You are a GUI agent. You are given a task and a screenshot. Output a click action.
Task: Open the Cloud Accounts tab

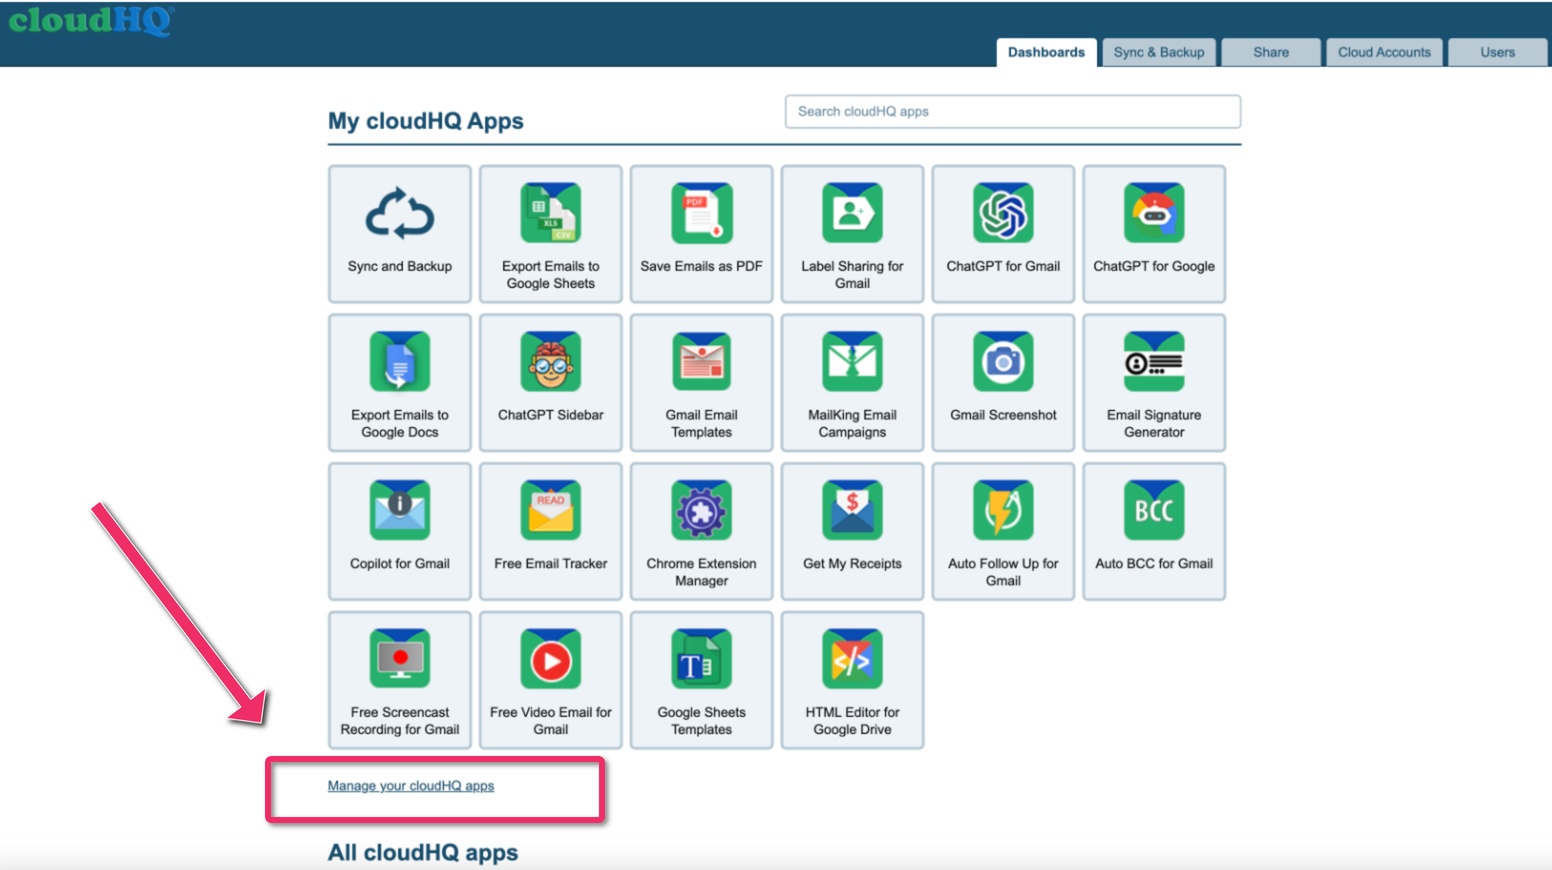pyautogui.click(x=1384, y=52)
